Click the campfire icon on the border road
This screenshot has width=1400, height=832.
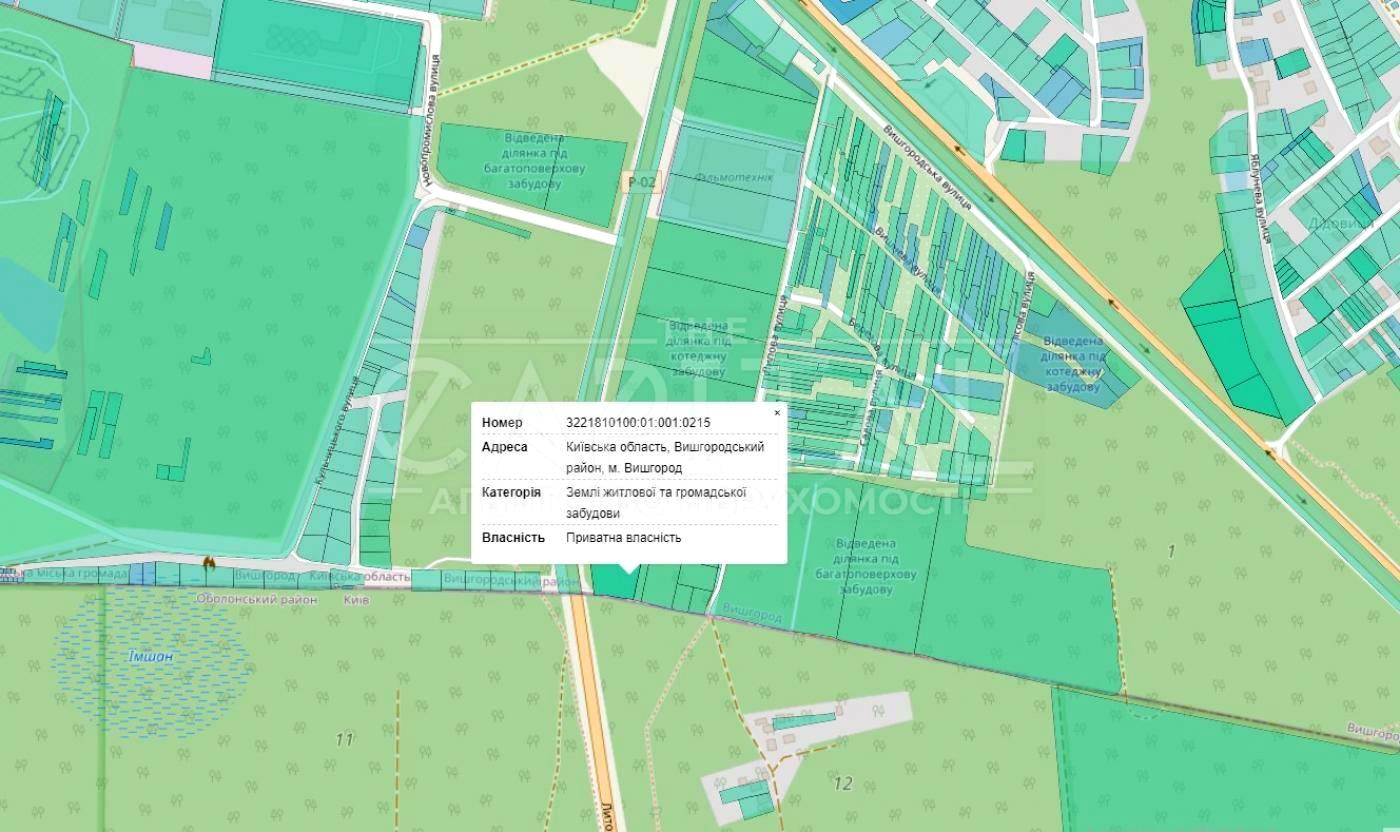[208, 563]
